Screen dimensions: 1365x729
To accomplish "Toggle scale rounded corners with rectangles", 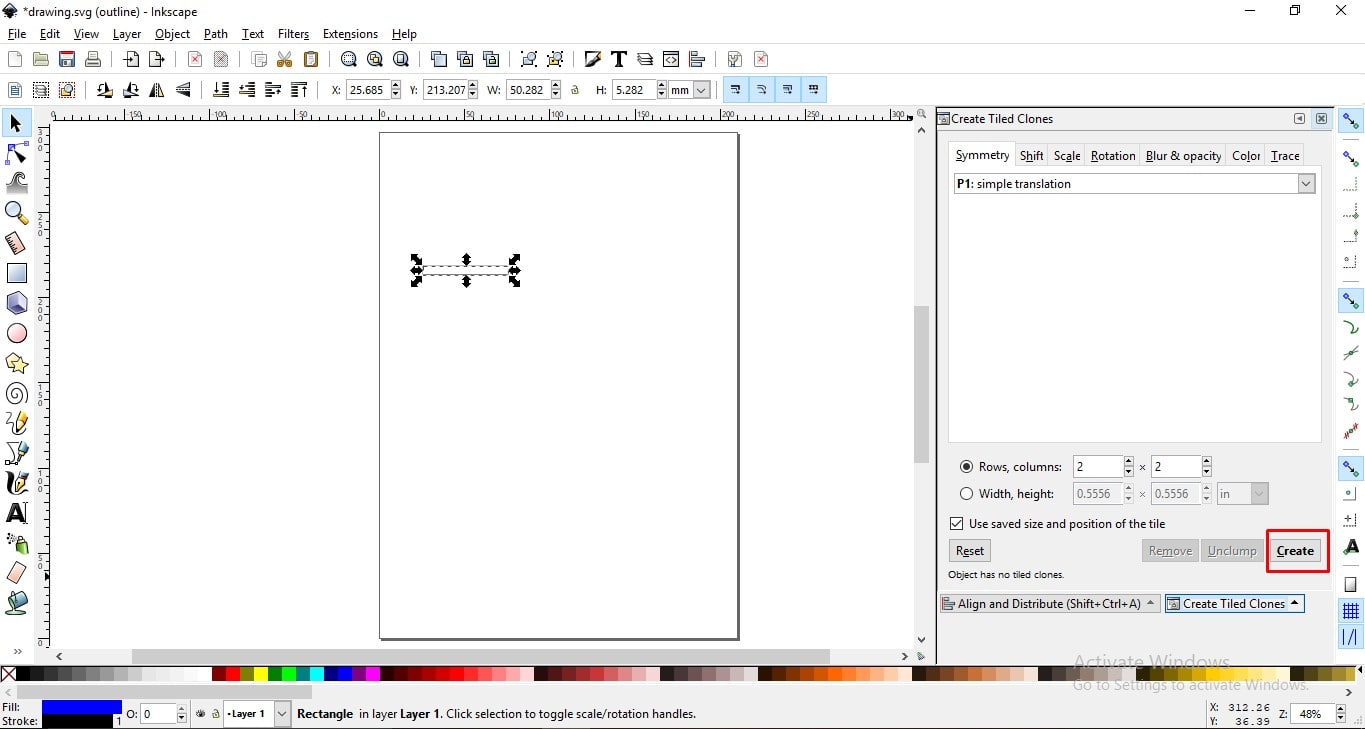I will tap(762, 90).
